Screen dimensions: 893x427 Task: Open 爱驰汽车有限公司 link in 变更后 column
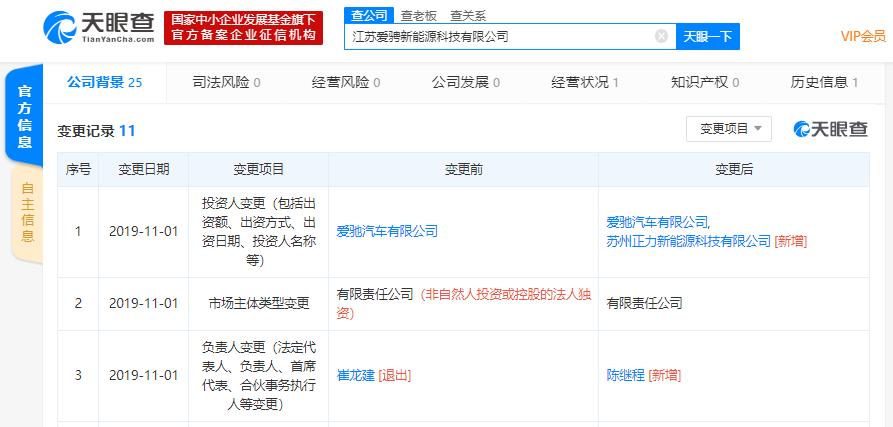tap(657, 222)
